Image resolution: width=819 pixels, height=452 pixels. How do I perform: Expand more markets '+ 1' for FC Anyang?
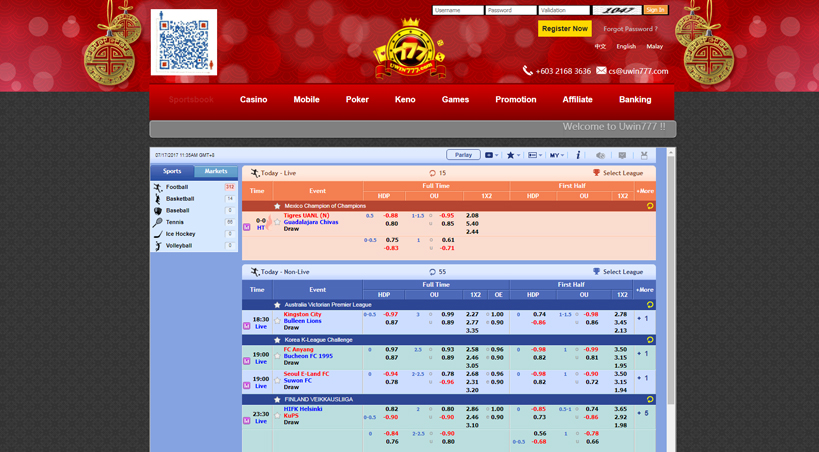pyautogui.click(x=643, y=353)
